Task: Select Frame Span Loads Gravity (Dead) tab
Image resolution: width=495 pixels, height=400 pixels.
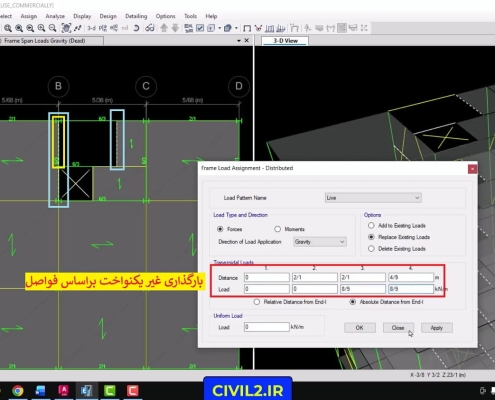Action: tap(51, 41)
